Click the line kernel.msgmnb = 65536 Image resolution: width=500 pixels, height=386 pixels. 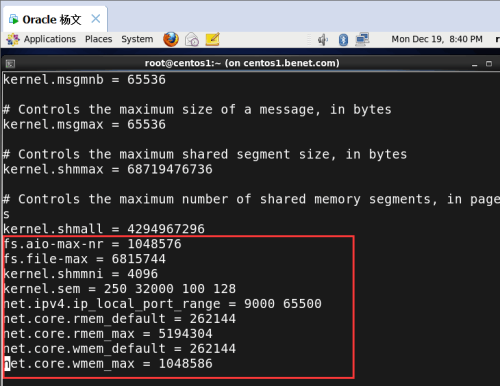[x=84, y=80]
